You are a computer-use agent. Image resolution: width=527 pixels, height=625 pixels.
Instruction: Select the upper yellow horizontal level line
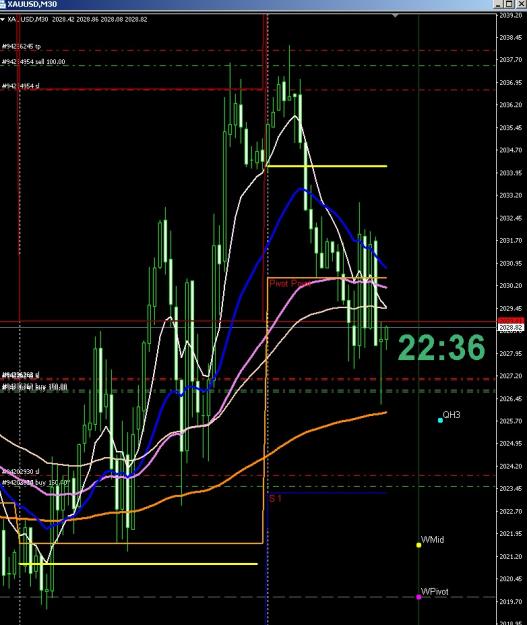(326, 166)
